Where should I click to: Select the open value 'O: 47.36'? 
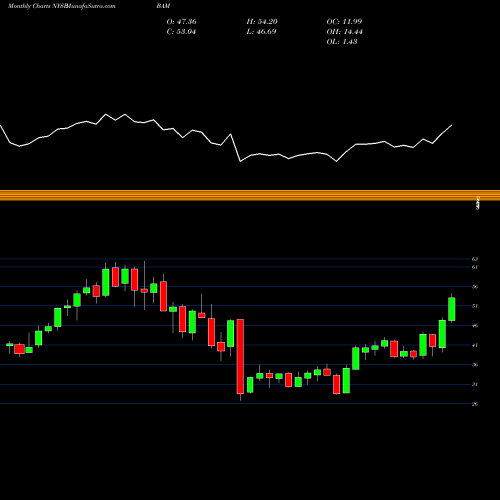click(181, 22)
